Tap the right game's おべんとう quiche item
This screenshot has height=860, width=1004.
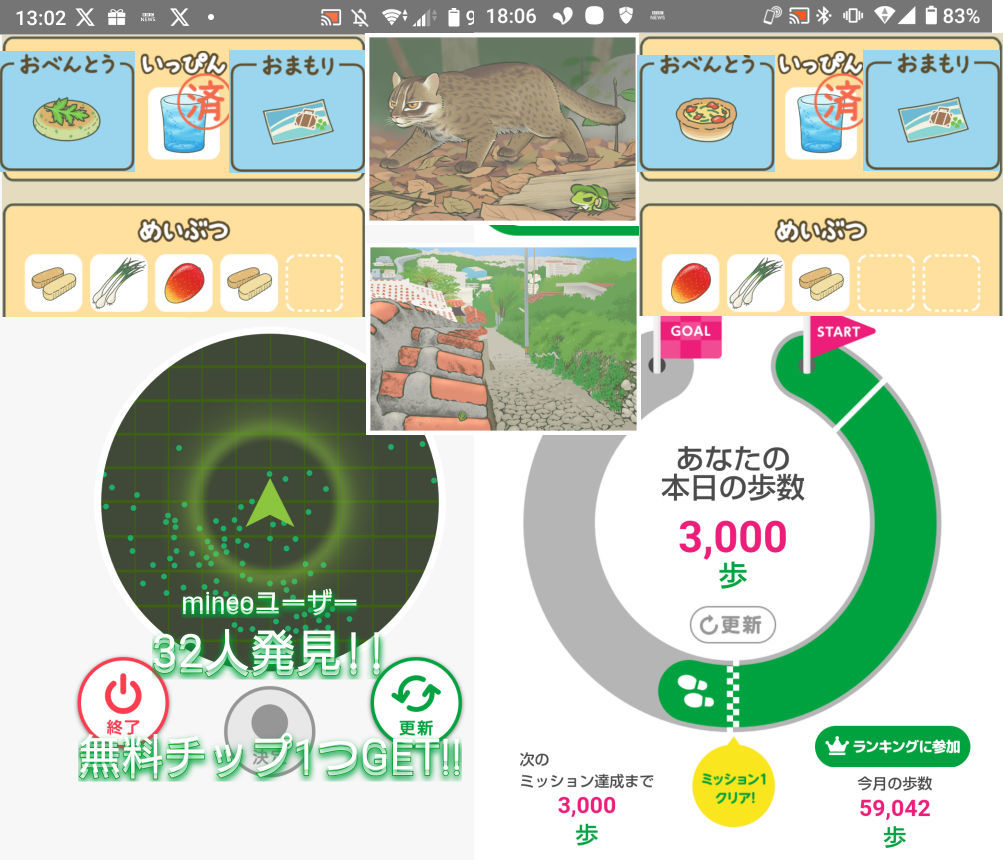coord(706,118)
